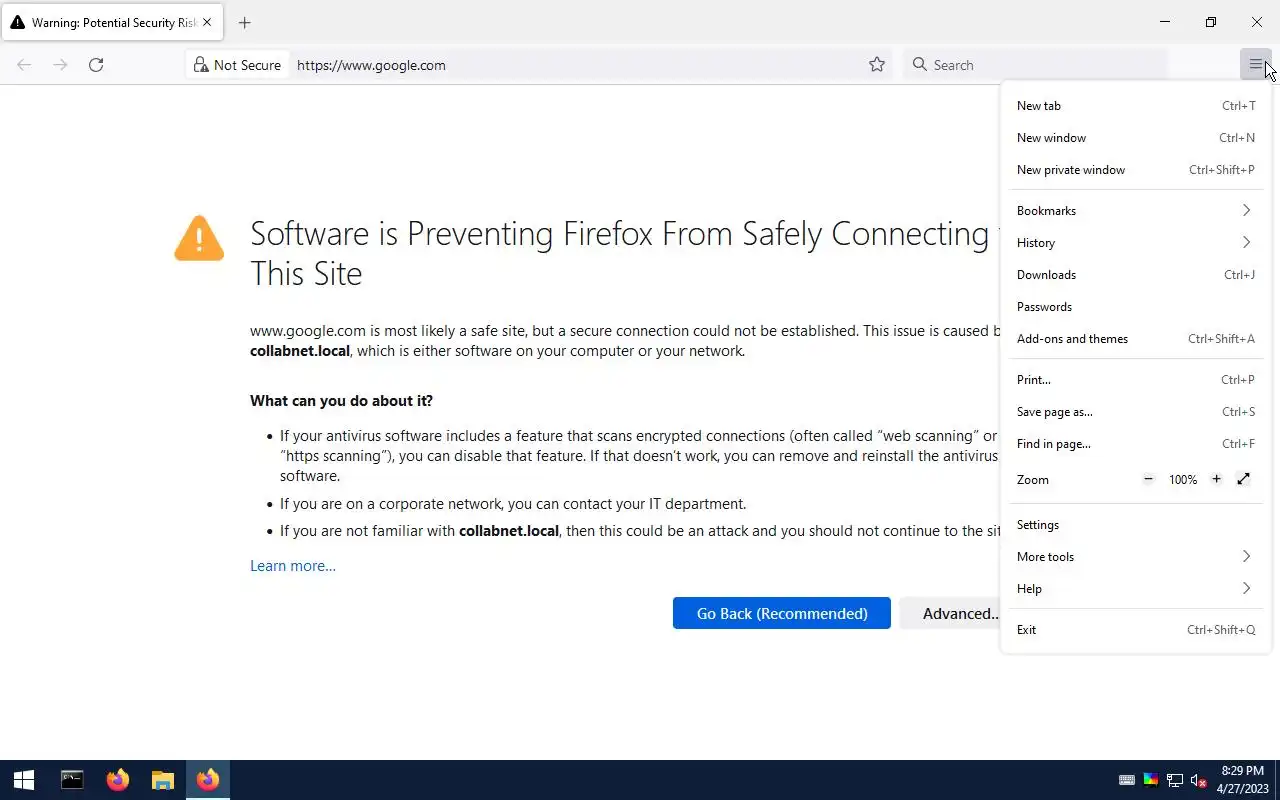The width and height of the screenshot is (1280, 800).
Task: Expand the Bookmarks submenu
Action: point(1135,211)
